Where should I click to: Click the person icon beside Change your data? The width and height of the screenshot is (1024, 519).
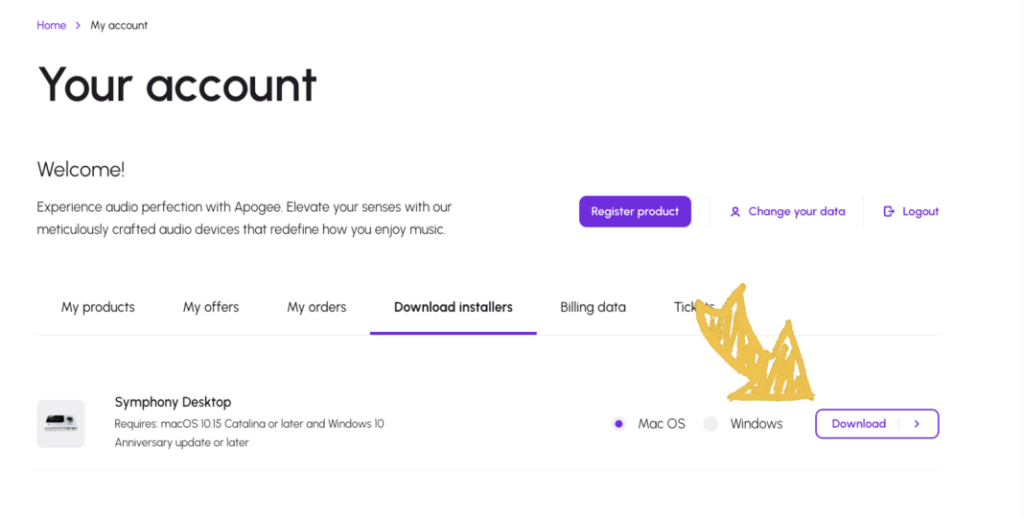[735, 212]
